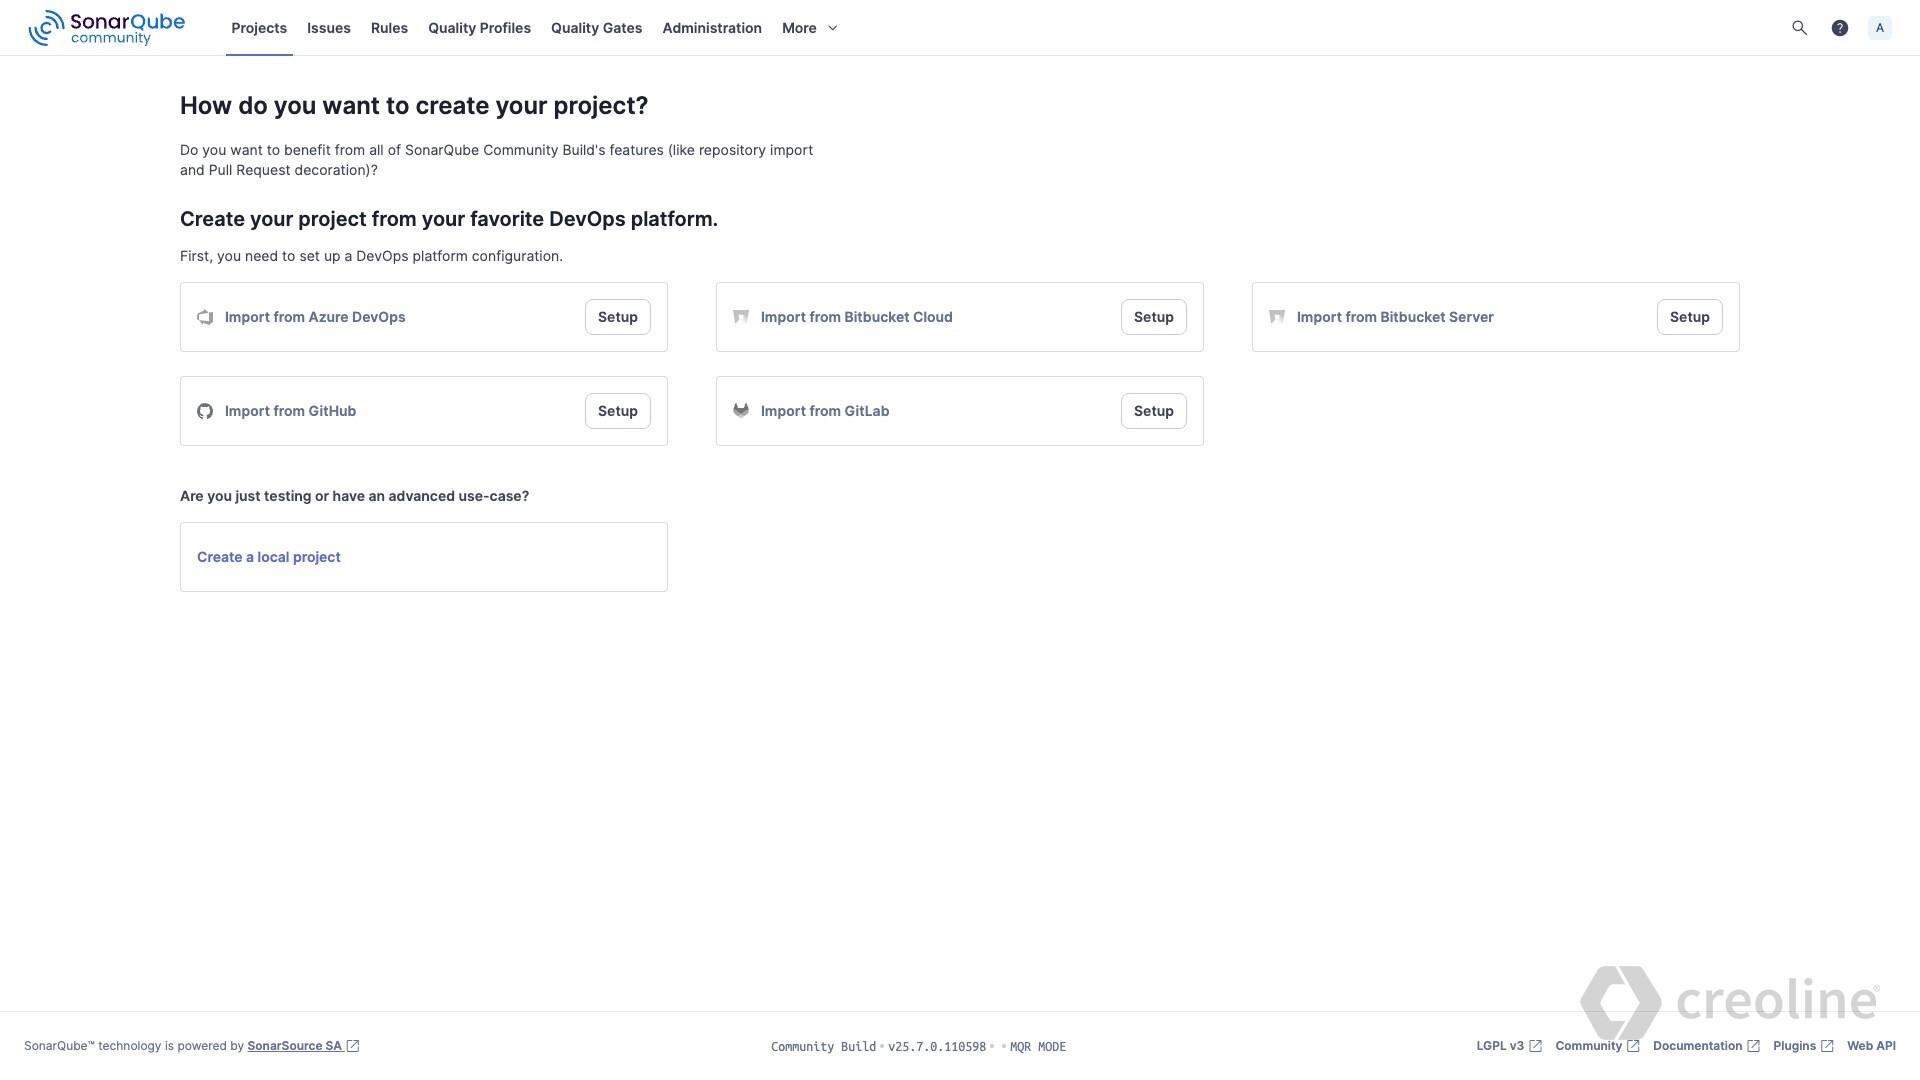This screenshot has width=1920, height=1080.
Task: Click 'Import from Bitbucket Cloud' label
Action: tap(856, 317)
